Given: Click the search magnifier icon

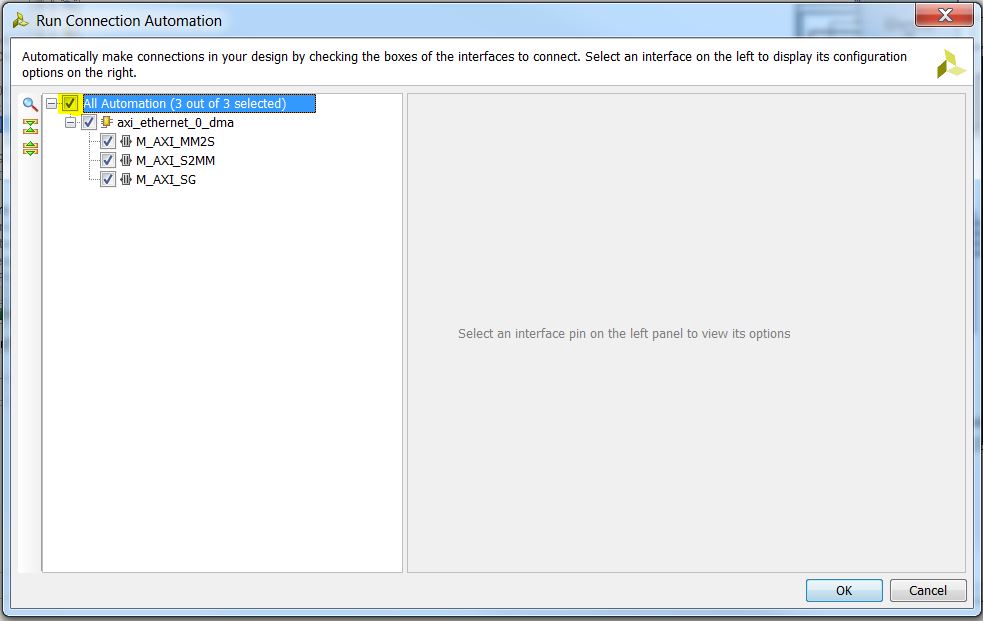Looking at the screenshot, I should (x=29, y=104).
